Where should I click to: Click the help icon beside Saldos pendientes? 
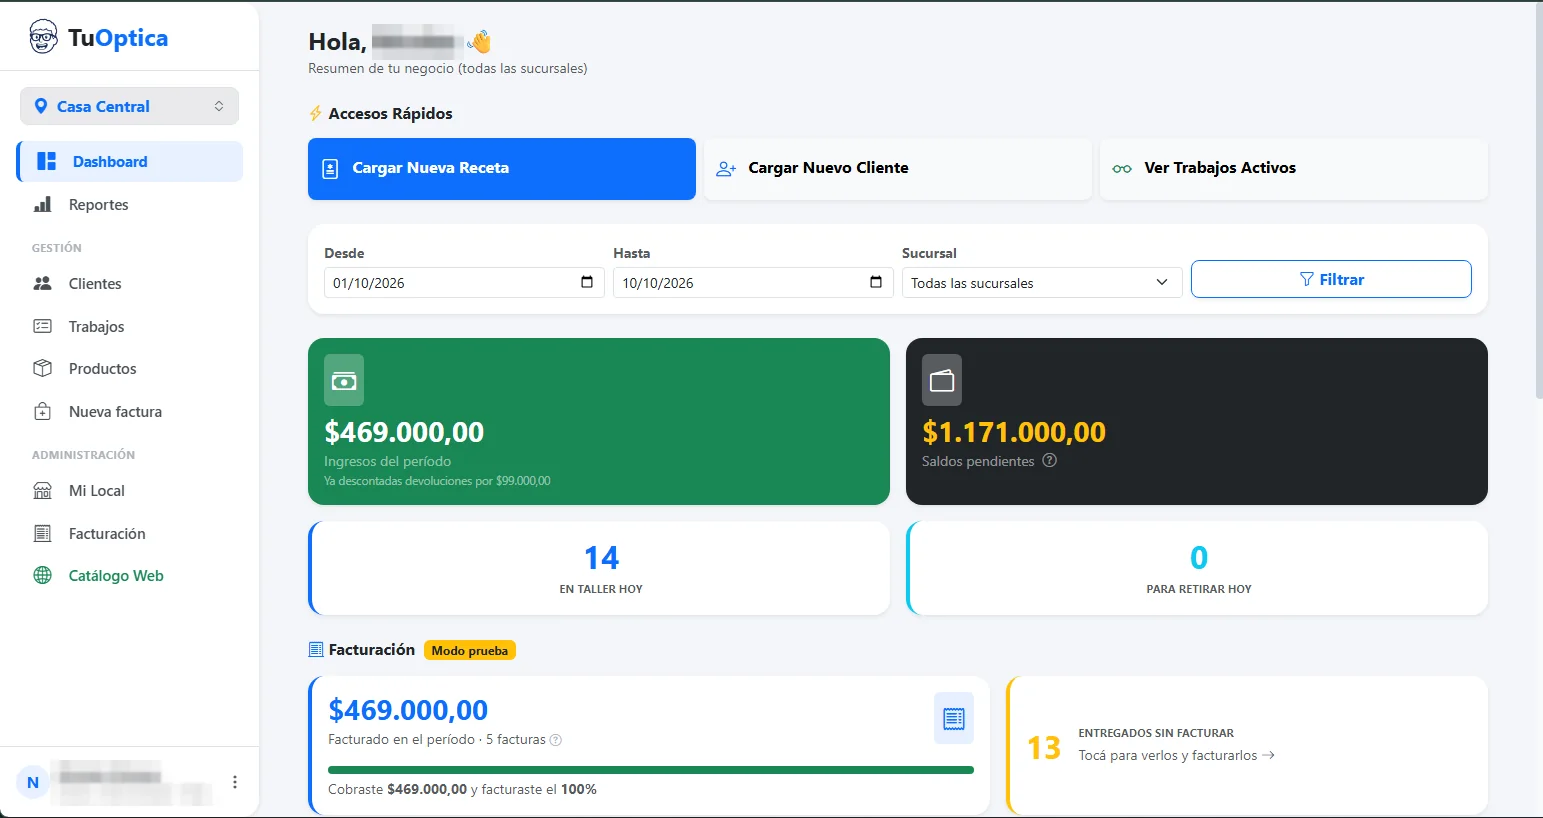(x=1049, y=461)
